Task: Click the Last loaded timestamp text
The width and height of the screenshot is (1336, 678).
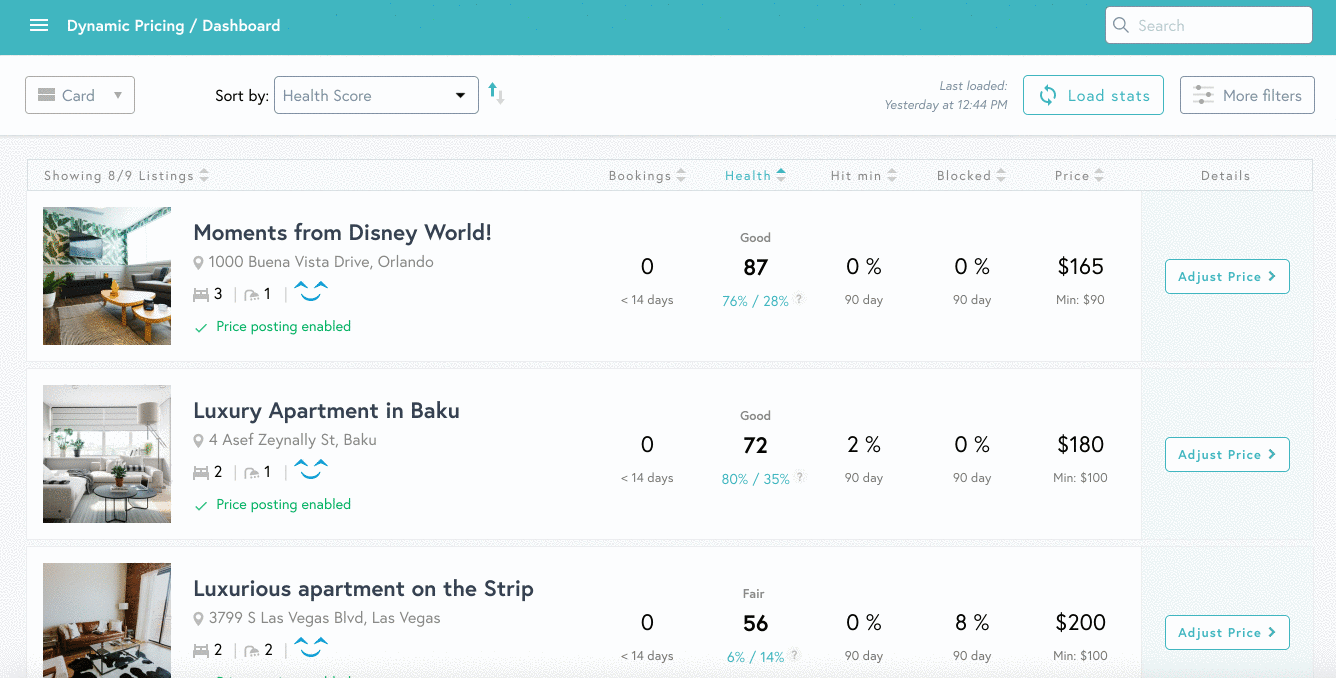Action: click(946, 95)
